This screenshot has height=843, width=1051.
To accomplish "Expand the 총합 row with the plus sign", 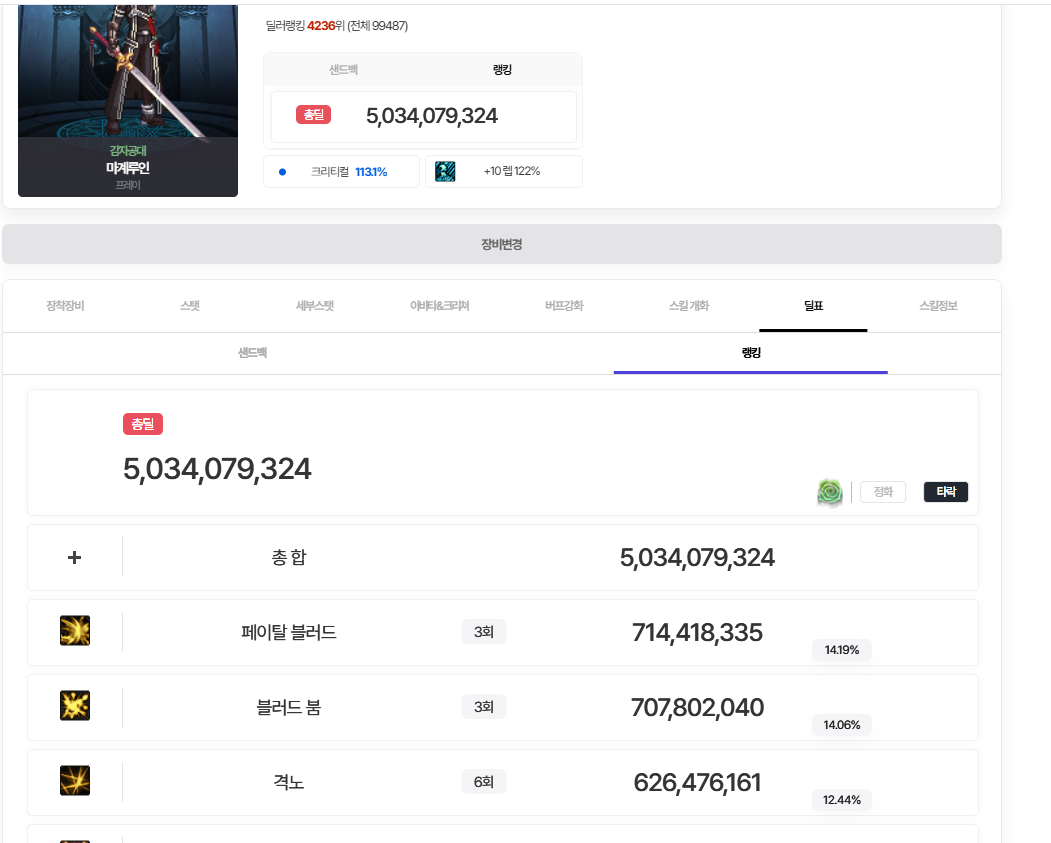I will pyautogui.click(x=74, y=557).
